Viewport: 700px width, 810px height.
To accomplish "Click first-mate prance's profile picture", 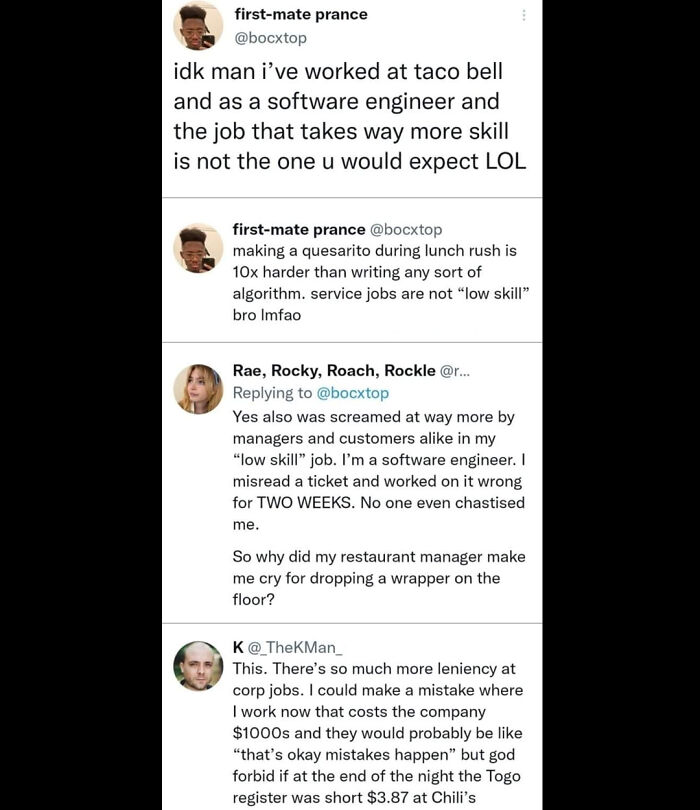I will pos(196,25).
